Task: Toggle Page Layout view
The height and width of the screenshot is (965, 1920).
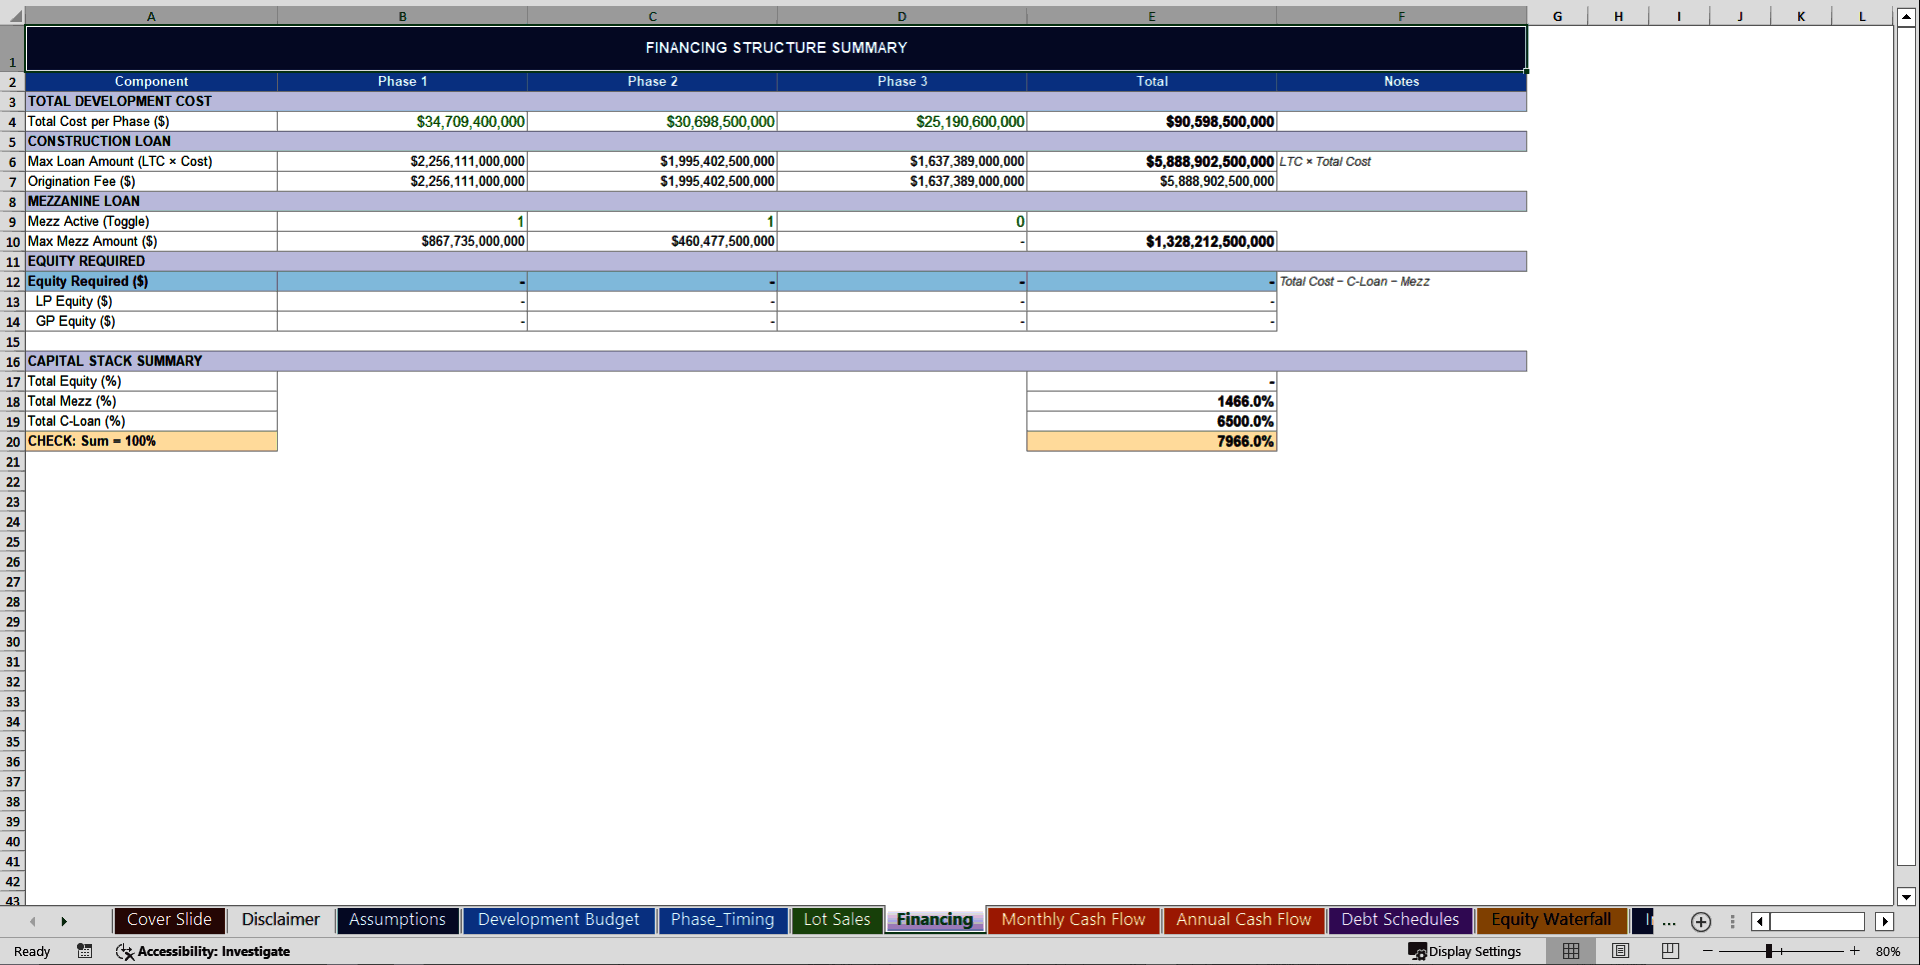Action: pos(1620,951)
